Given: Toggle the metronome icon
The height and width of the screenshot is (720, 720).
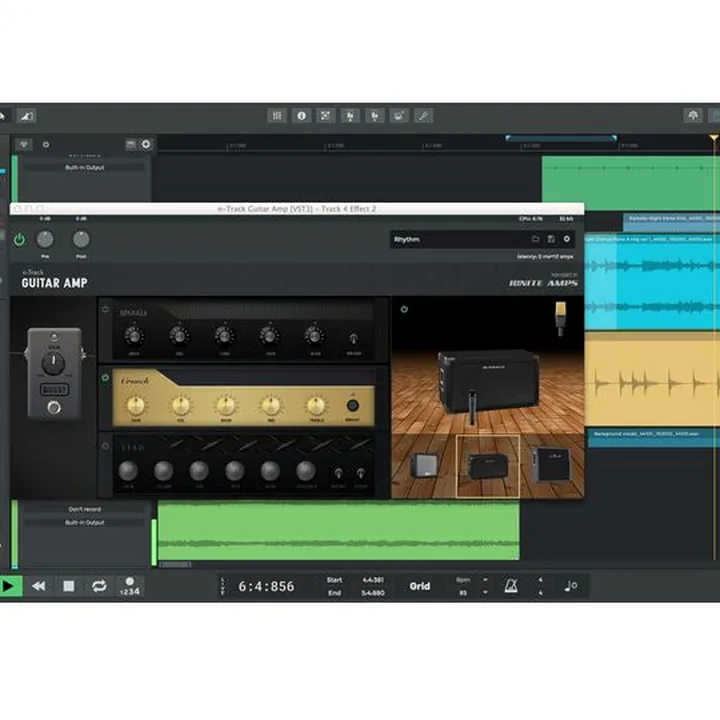Looking at the screenshot, I should click(511, 586).
